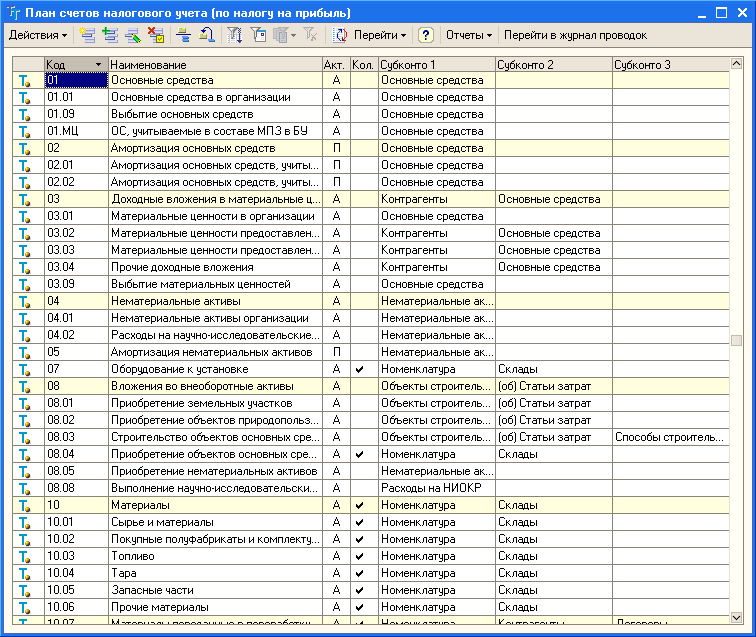
Task: Open help with the question mark icon
Action: (x=426, y=35)
